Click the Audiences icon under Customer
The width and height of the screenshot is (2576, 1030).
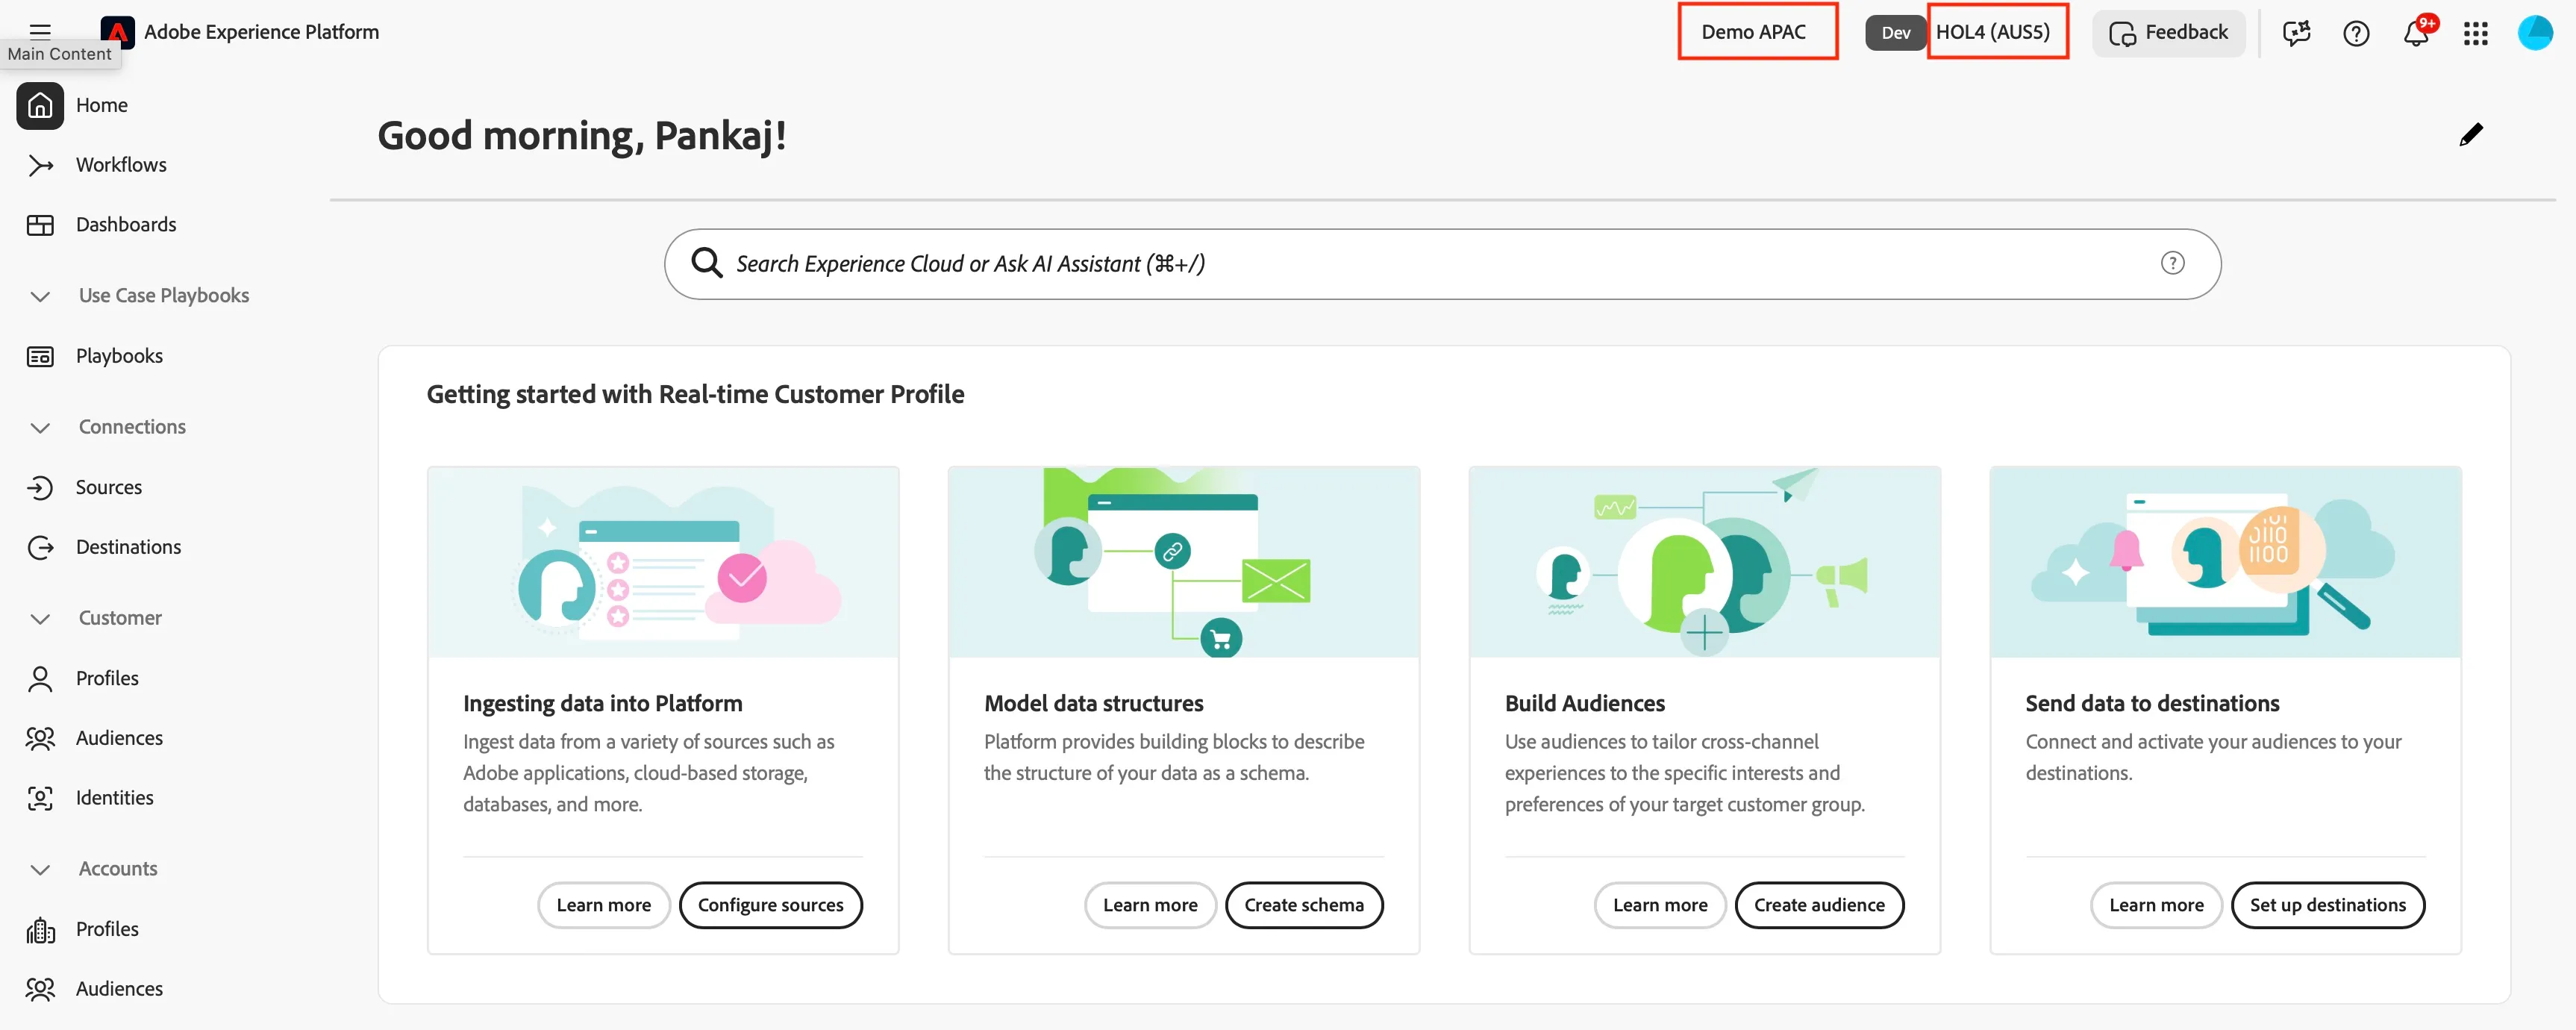pos(40,738)
